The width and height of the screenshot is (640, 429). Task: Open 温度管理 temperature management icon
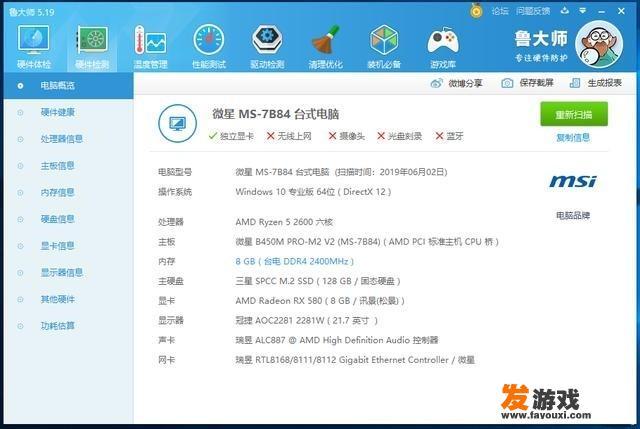point(150,47)
